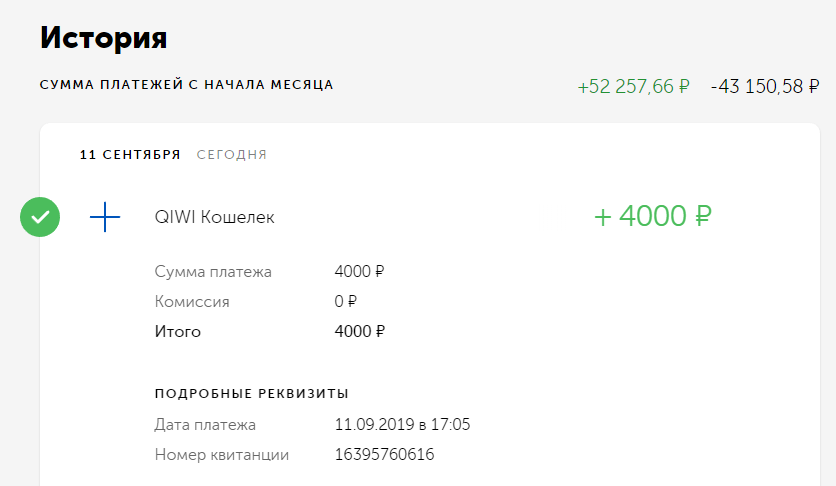Viewport: 836px width, 486px height.
Task: Click the История page heading
Action: 103,38
